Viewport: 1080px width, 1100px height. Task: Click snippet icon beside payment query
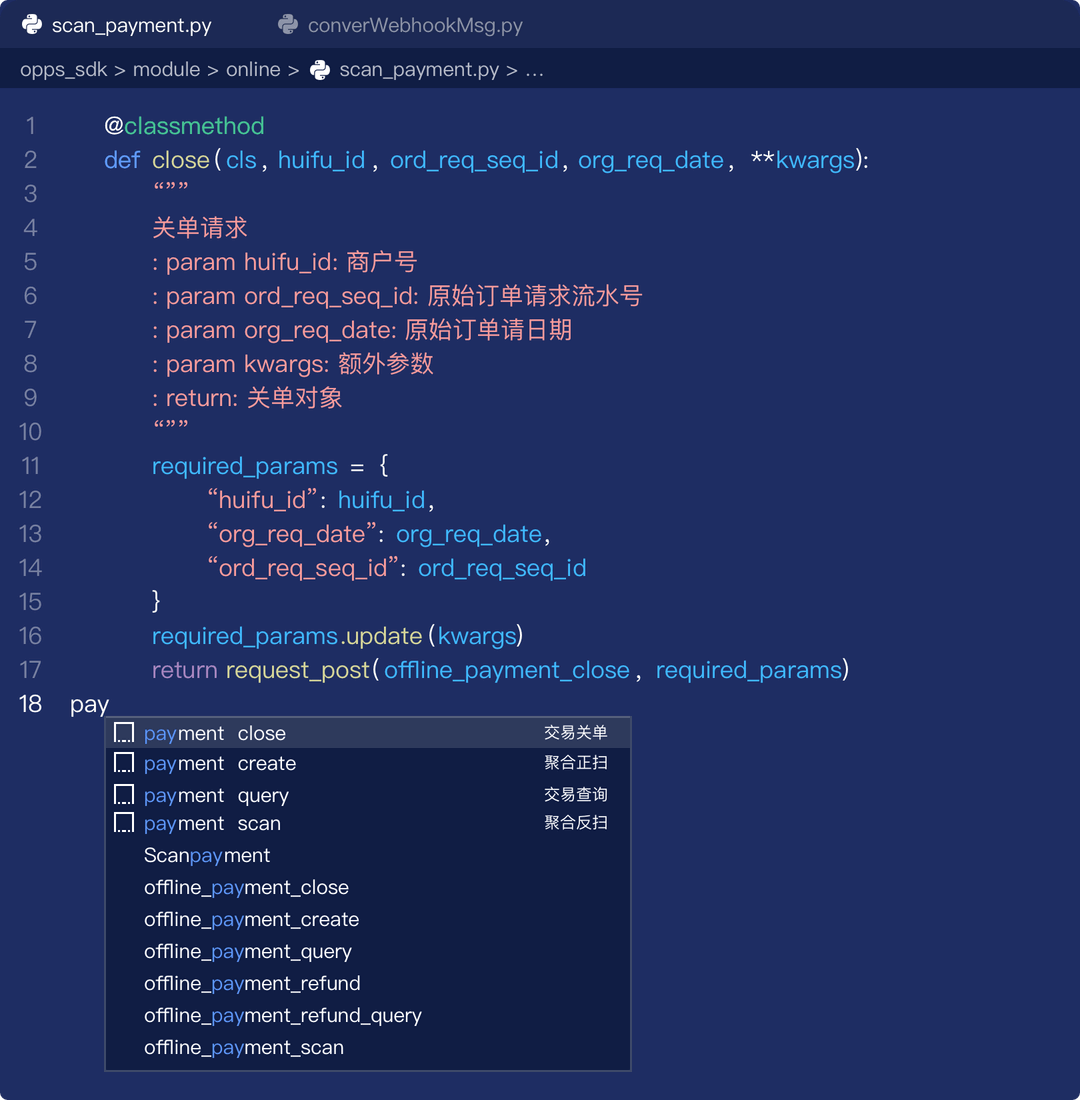[x=124, y=795]
